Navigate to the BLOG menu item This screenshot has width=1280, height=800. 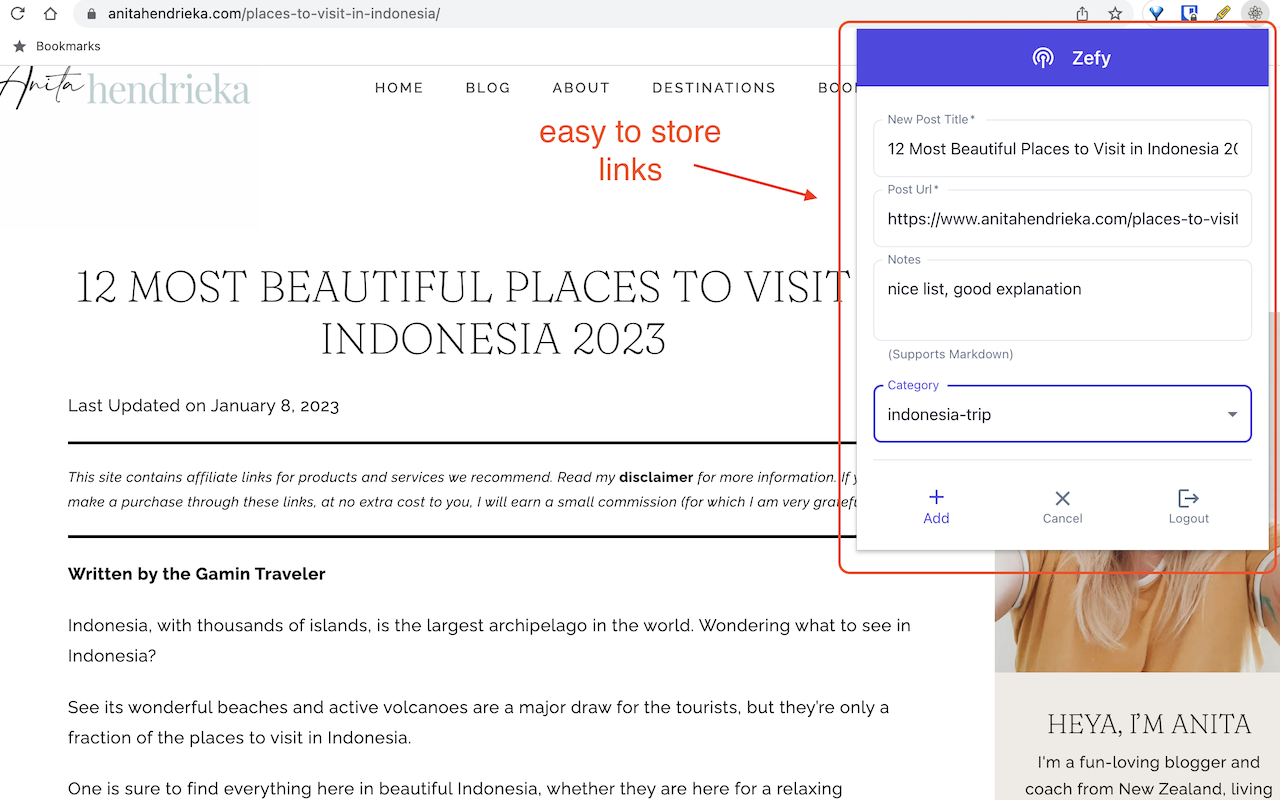coord(488,88)
